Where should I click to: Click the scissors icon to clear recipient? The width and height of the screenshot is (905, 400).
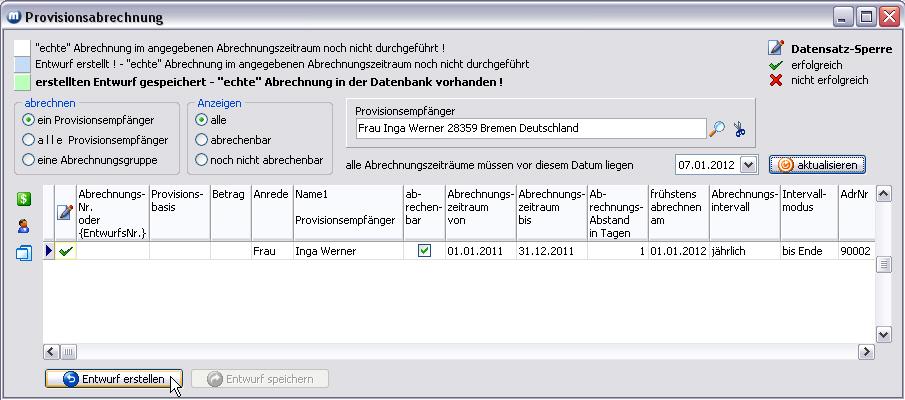(x=739, y=129)
